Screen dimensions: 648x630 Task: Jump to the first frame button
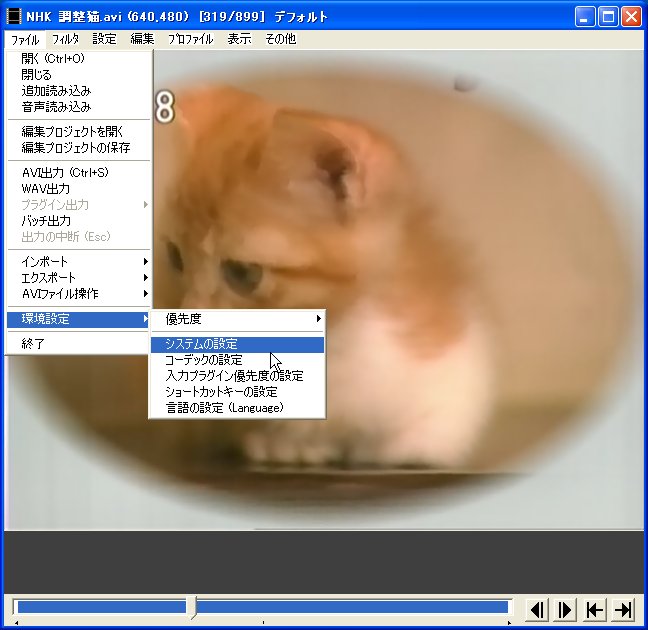point(594,610)
